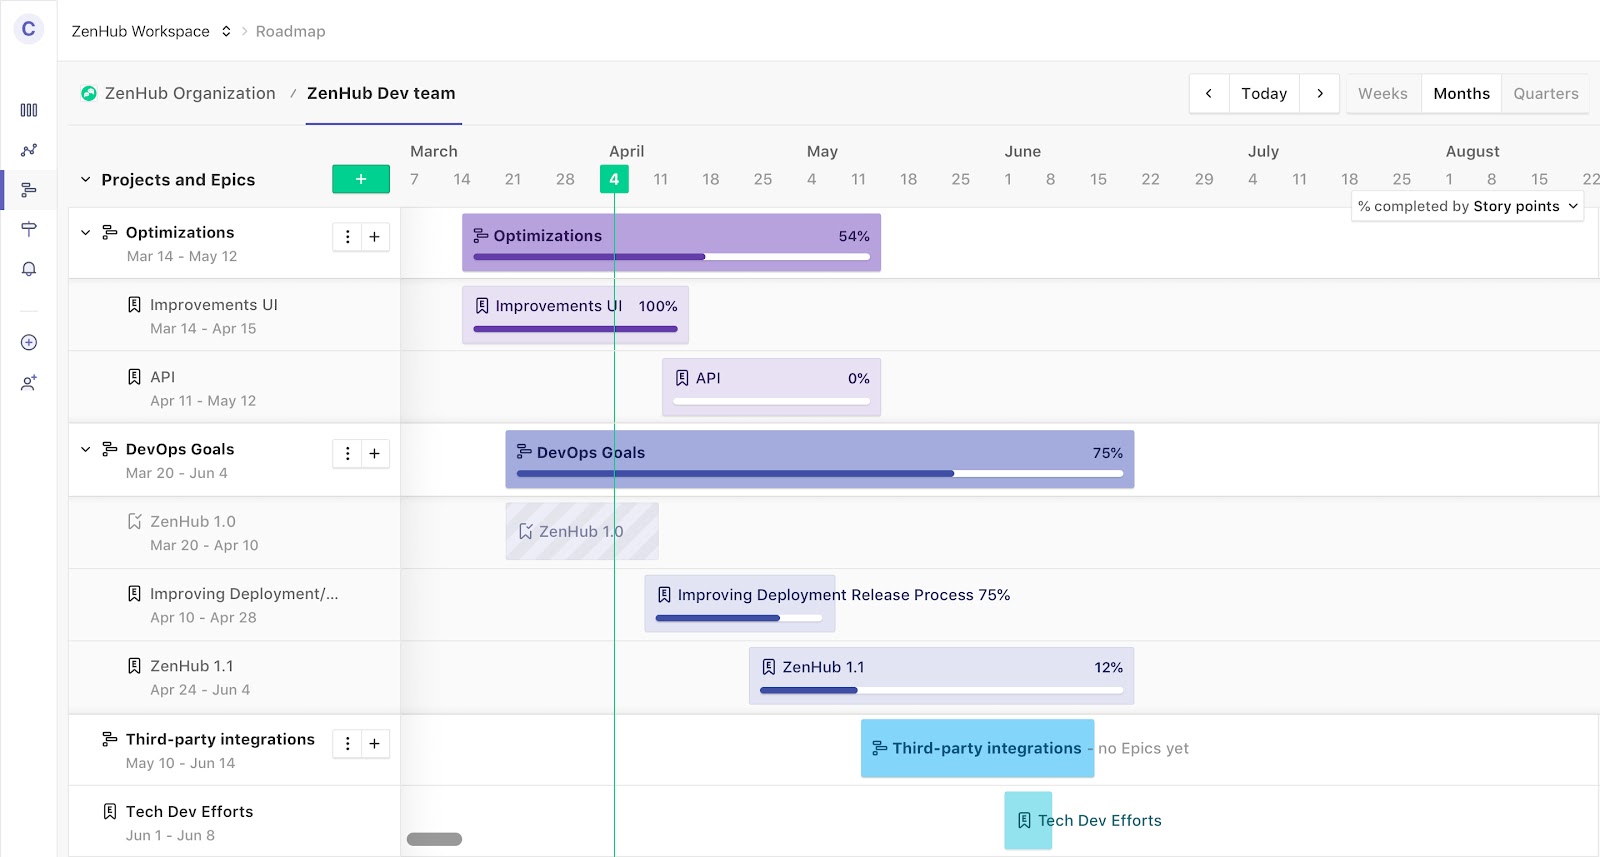Viewport: 1600px width, 857px height.
Task: Collapse the Projects and Epics section
Action: pyautogui.click(x=86, y=180)
